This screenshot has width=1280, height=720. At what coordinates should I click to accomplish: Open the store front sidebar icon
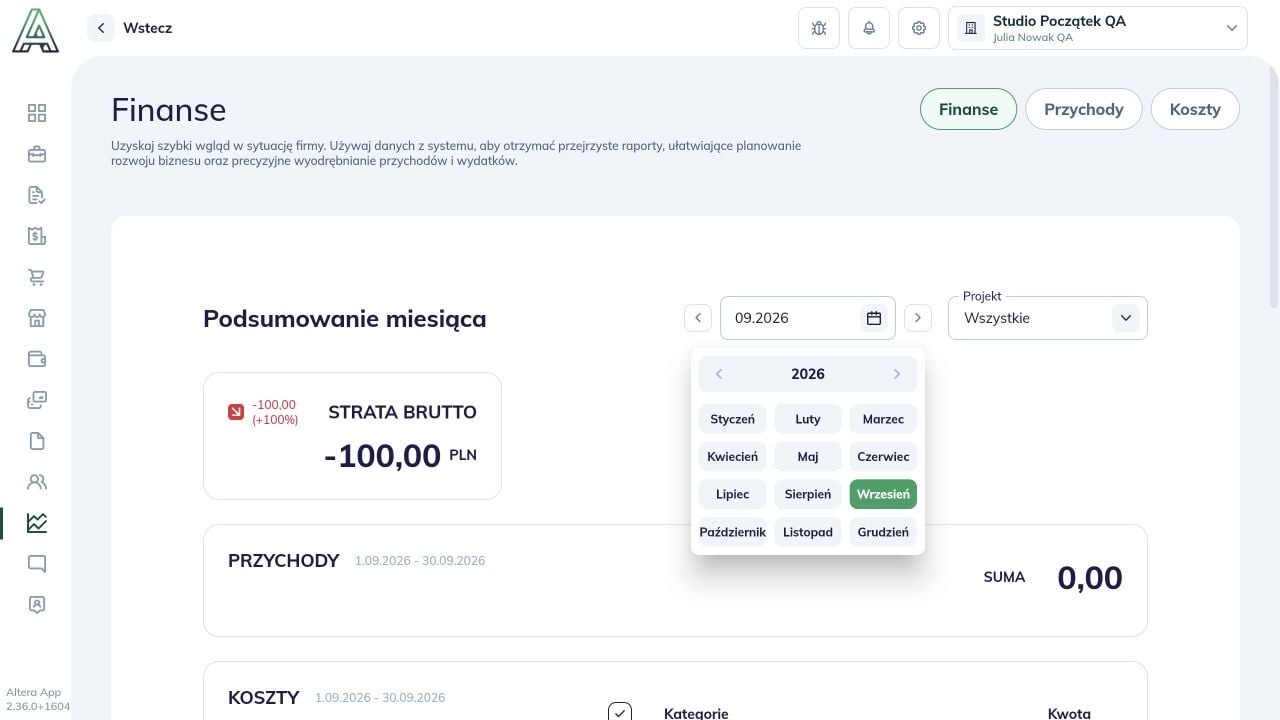click(37, 318)
